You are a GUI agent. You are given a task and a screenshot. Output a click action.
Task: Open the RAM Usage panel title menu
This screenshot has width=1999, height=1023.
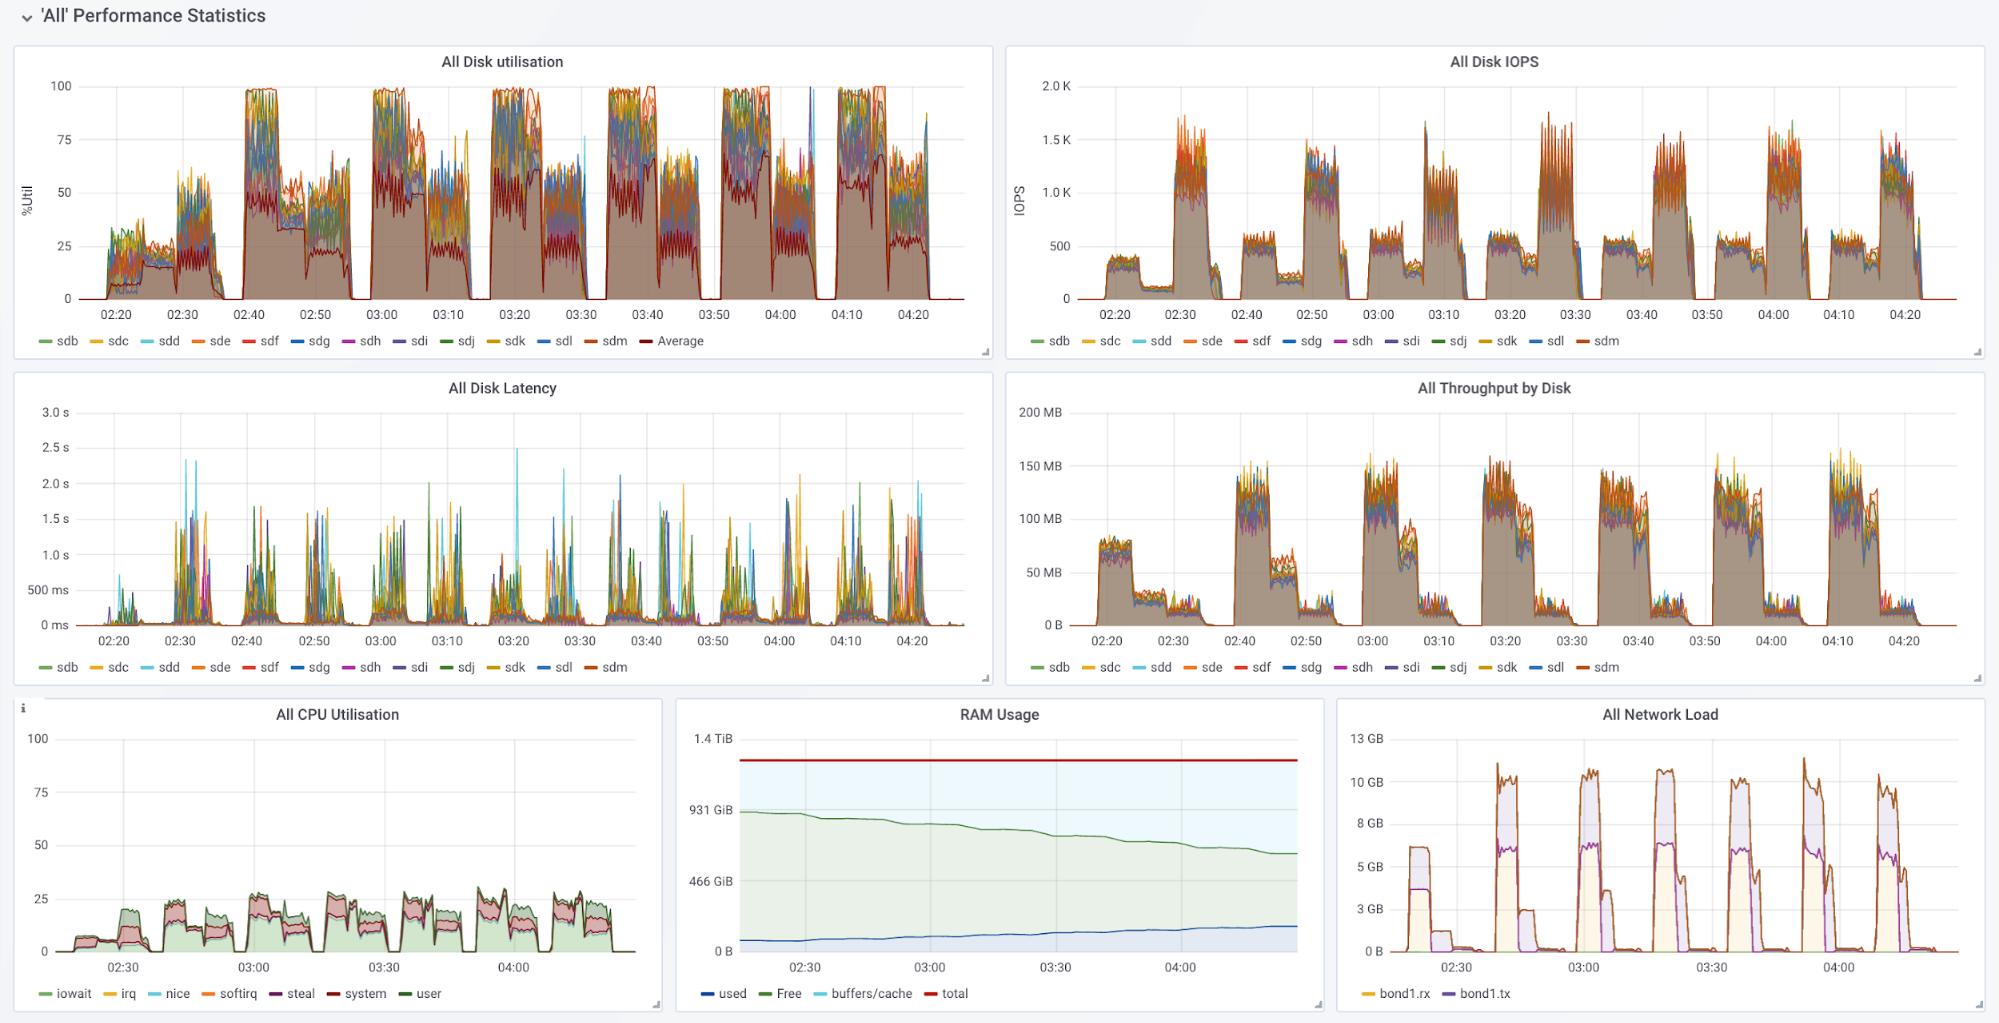tap(999, 715)
